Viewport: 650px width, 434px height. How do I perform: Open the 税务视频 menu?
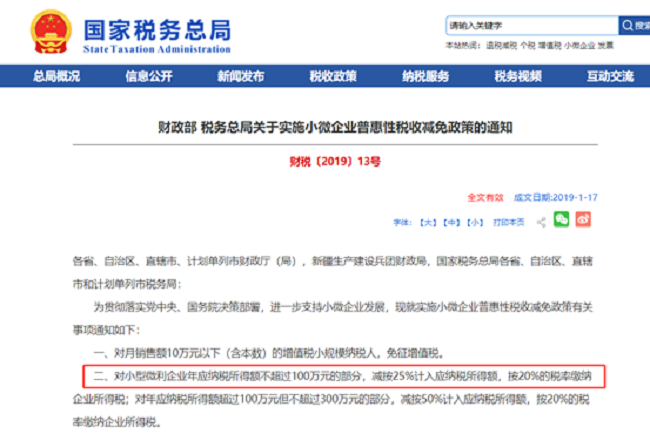pos(518,76)
